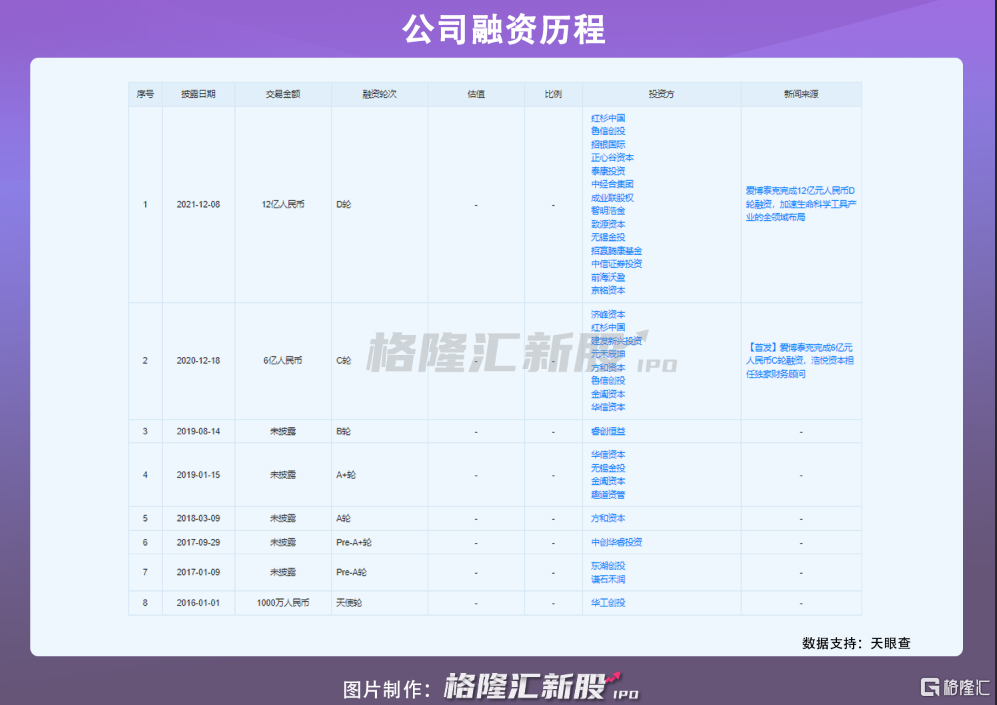Screen dimensions: 997x705
Task: Click the 融资轮次 column header
Action: [379, 94]
